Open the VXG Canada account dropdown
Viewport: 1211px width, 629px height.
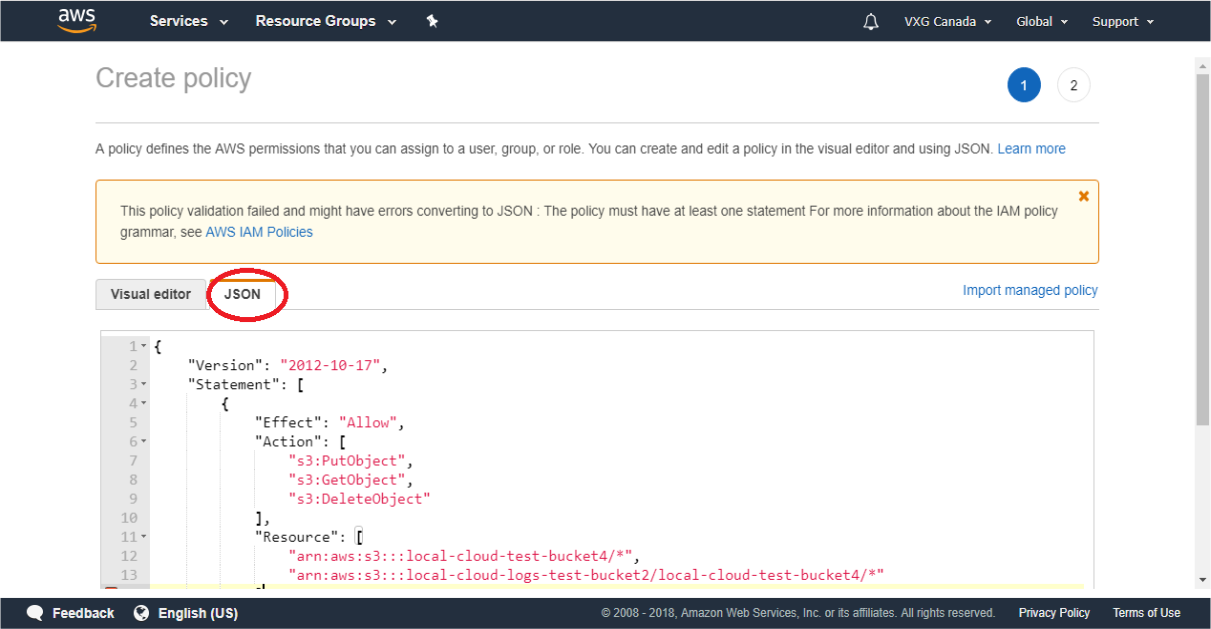pyautogui.click(x=947, y=22)
